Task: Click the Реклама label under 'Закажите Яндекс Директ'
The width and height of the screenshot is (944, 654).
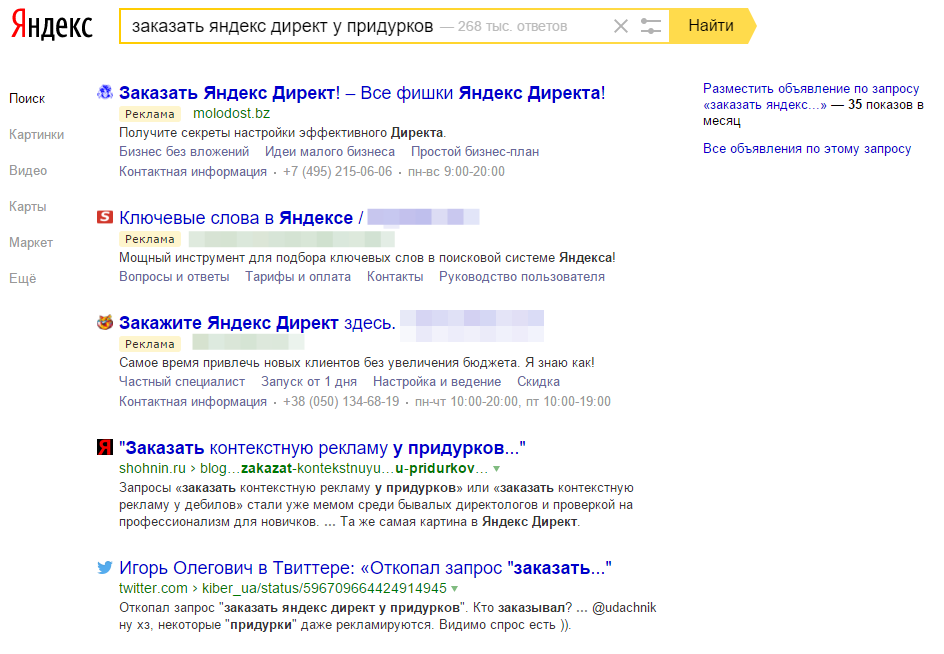Action: click(x=150, y=344)
